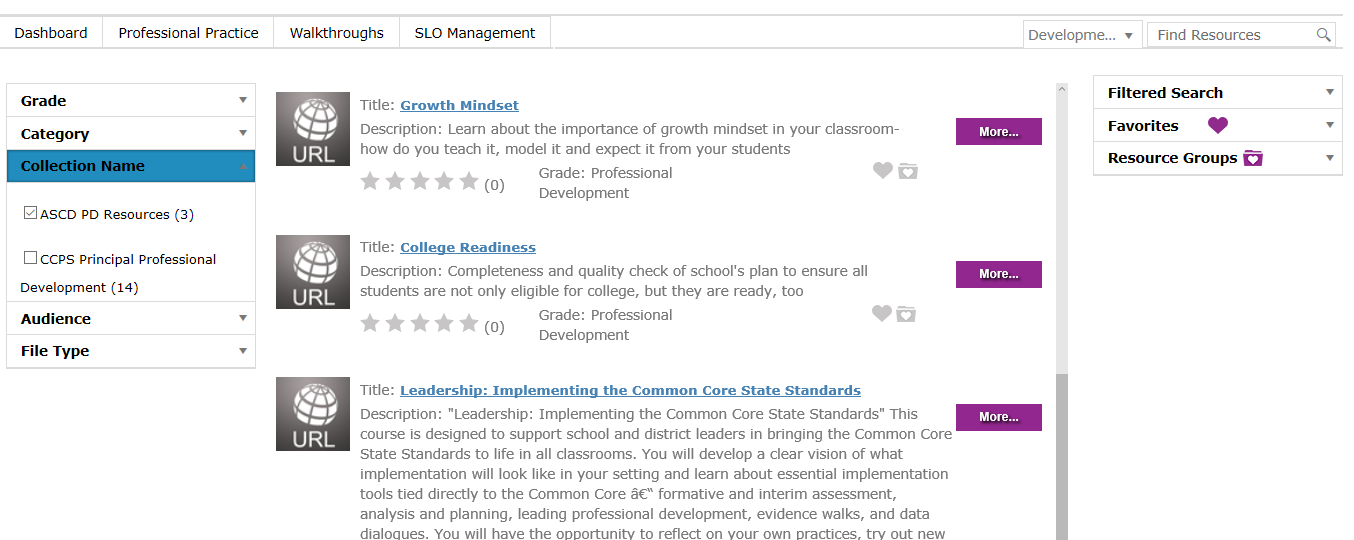Expand the Grade filter section
The width and height of the screenshot is (1354, 540).
click(131, 101)
